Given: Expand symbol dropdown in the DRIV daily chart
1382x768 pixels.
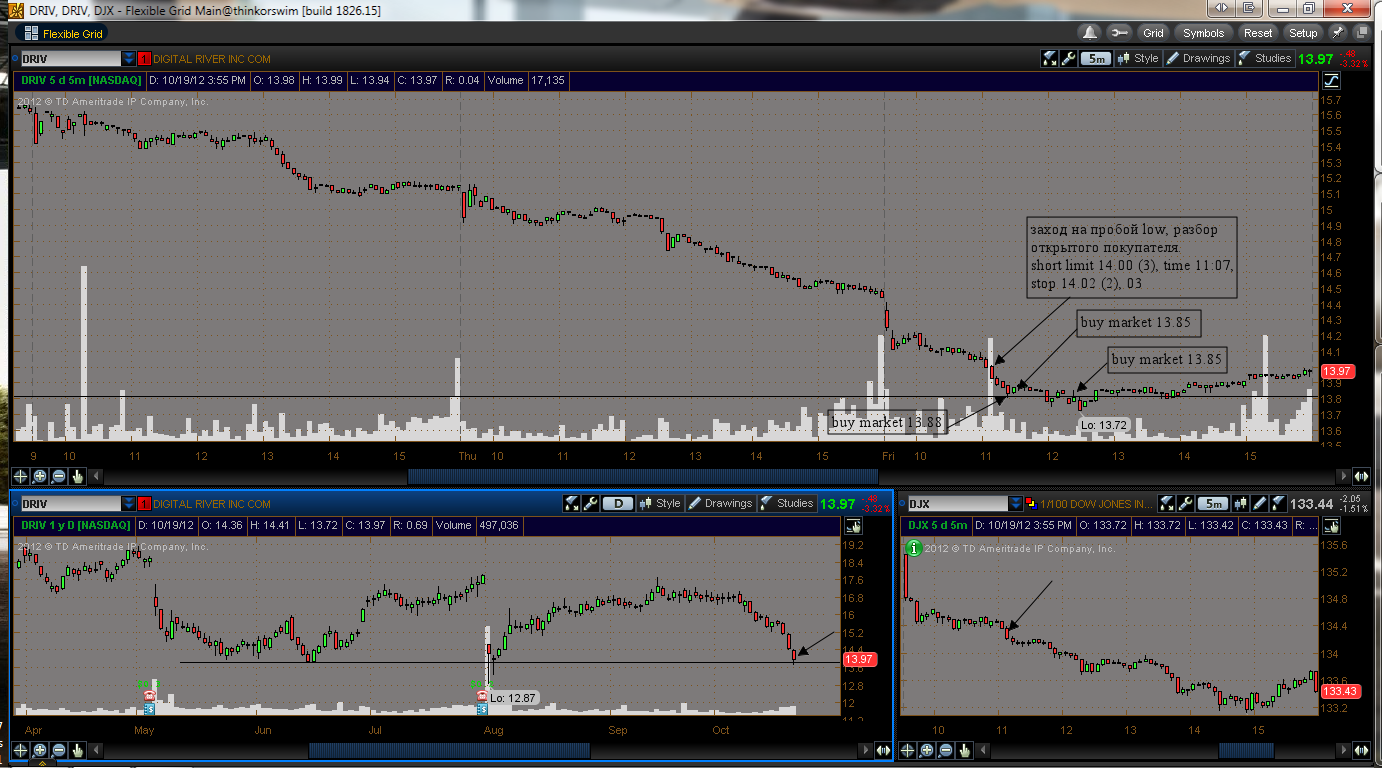Looking at the screenshot, I should tap(128, 503).
